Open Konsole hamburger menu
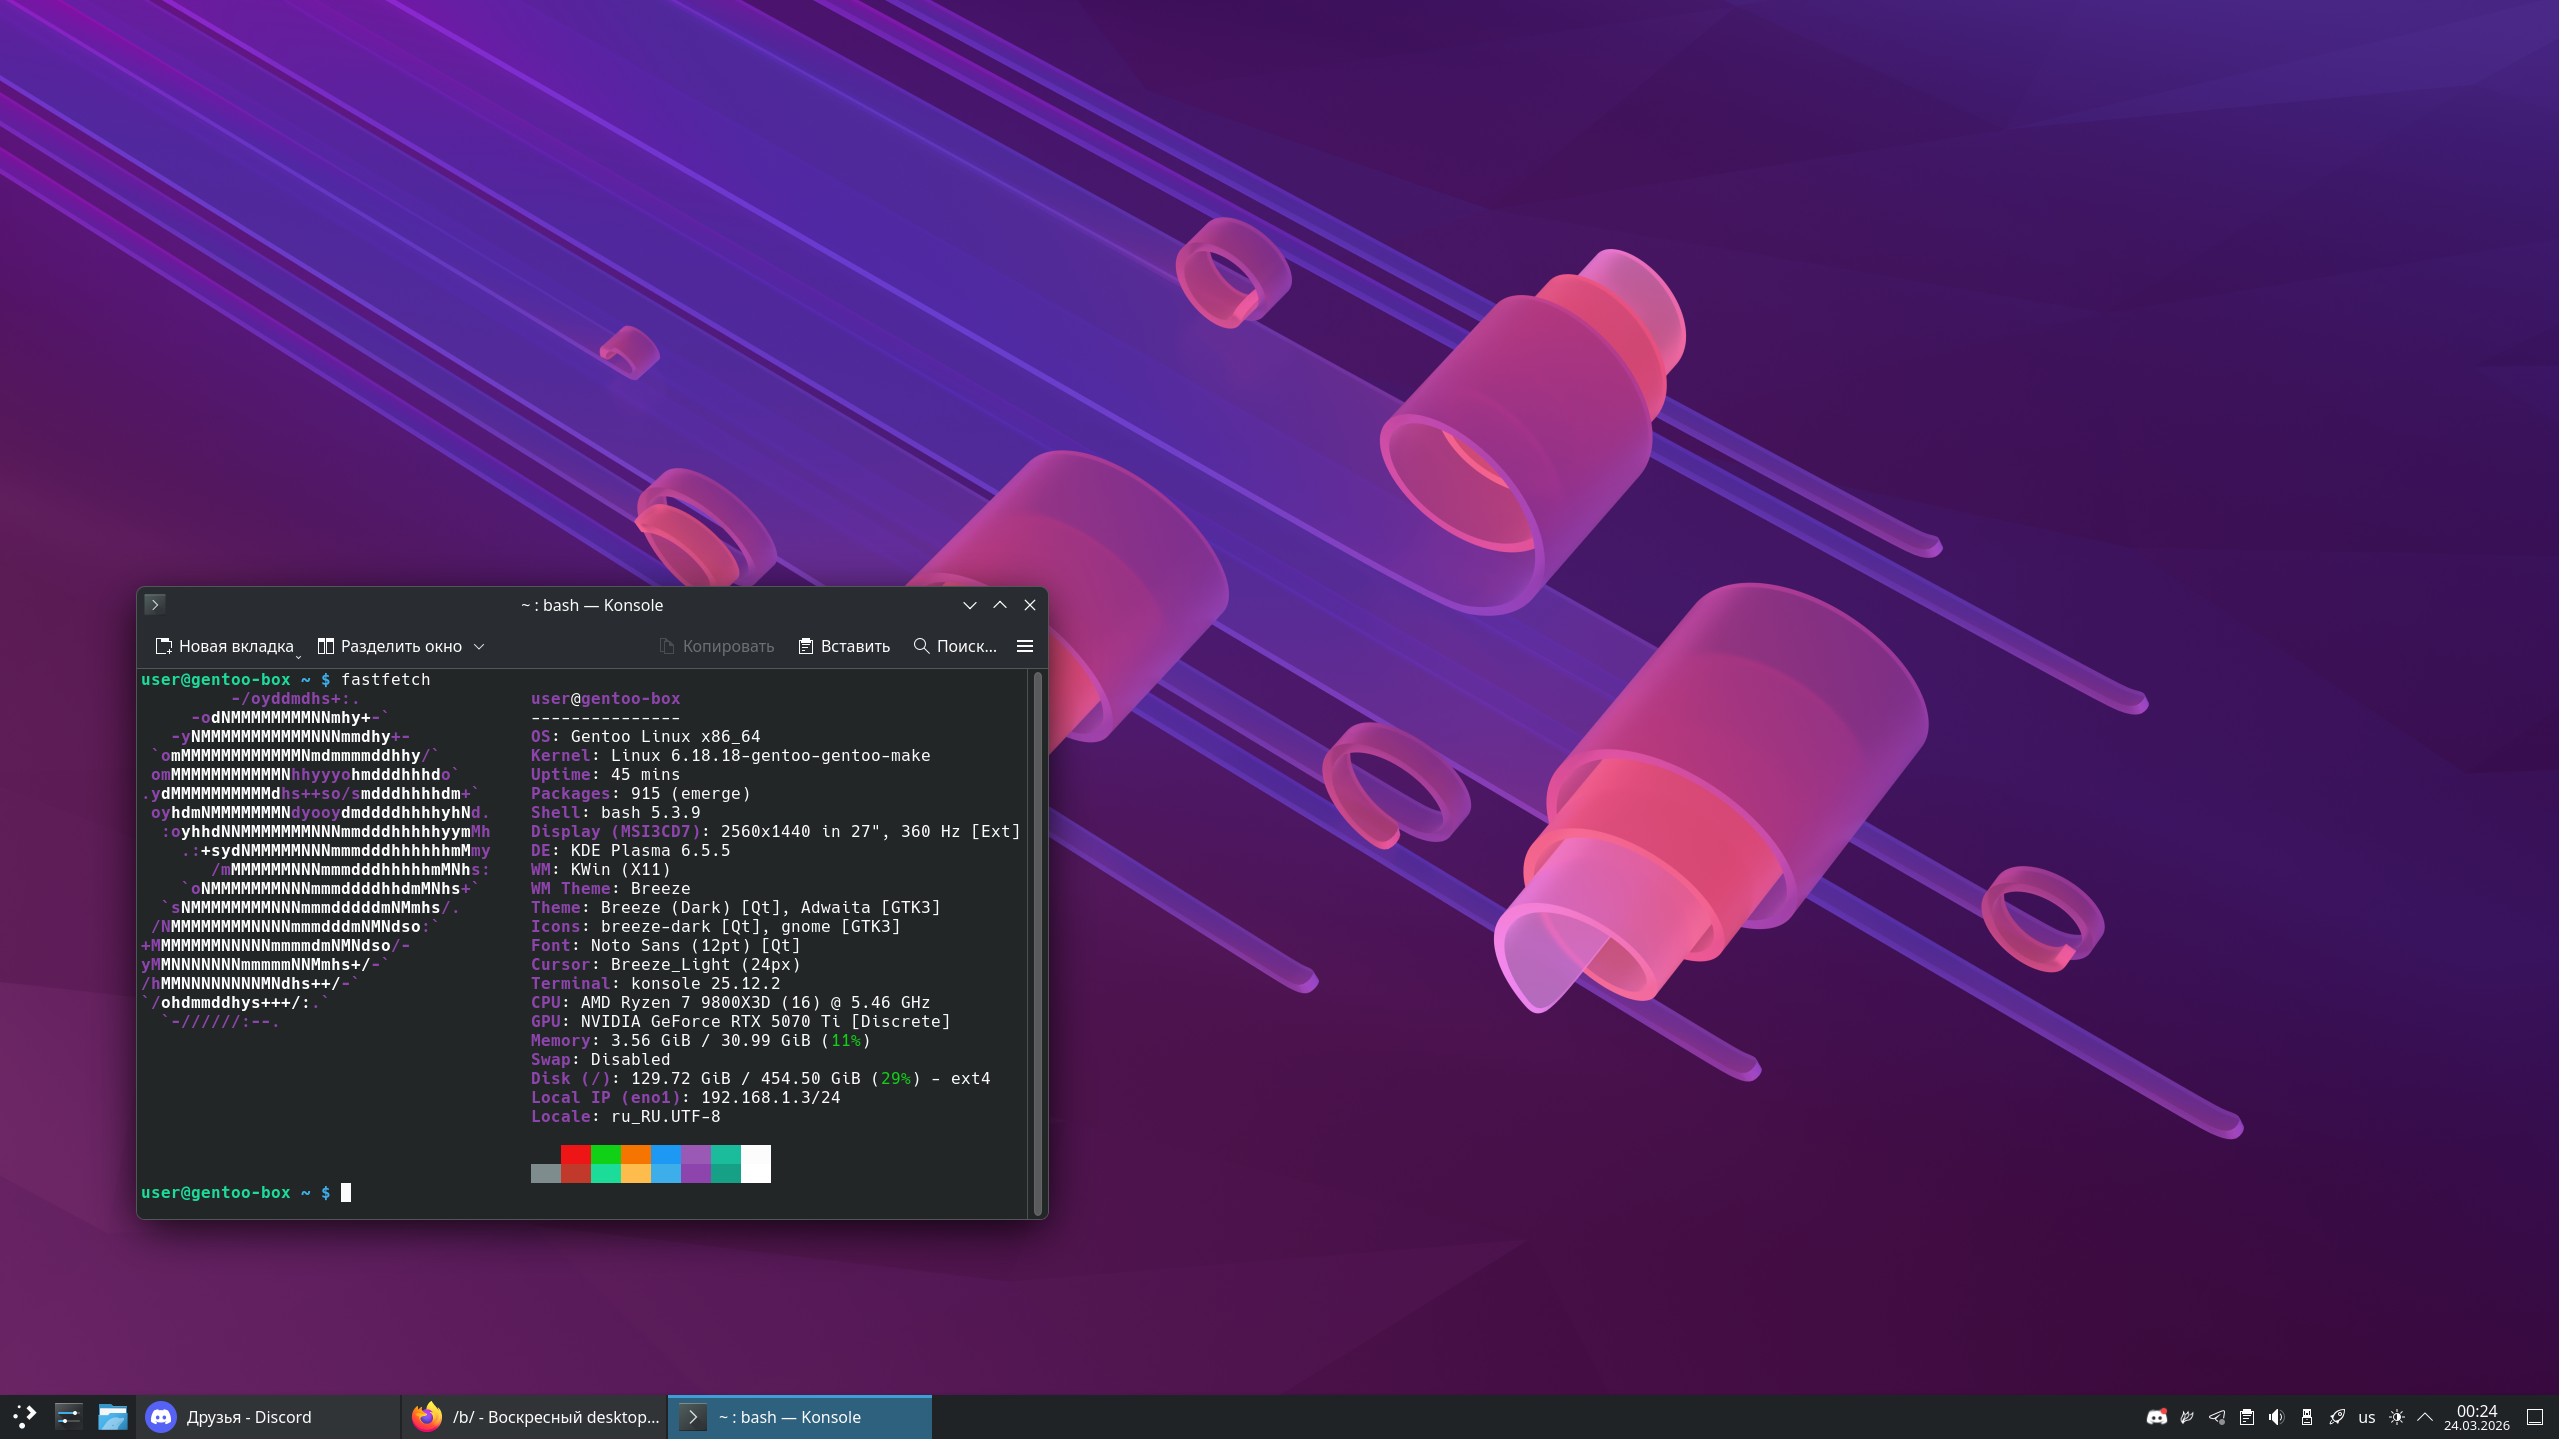This screenshot has width=2559, height=1439. (x=1024, y=646)
